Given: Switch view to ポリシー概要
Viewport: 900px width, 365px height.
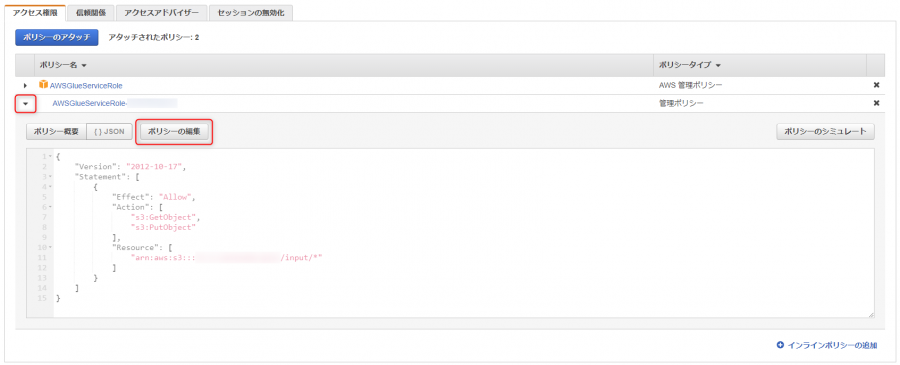Looking at the screenshot, I should (56, 131).
